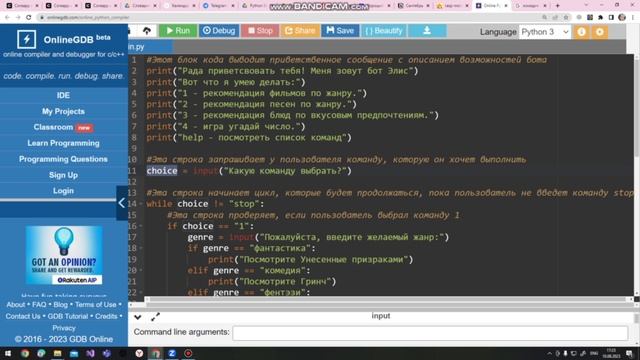Open the orange info icon
The width and height of the screenshot is (640, 360).
(582, 32)
